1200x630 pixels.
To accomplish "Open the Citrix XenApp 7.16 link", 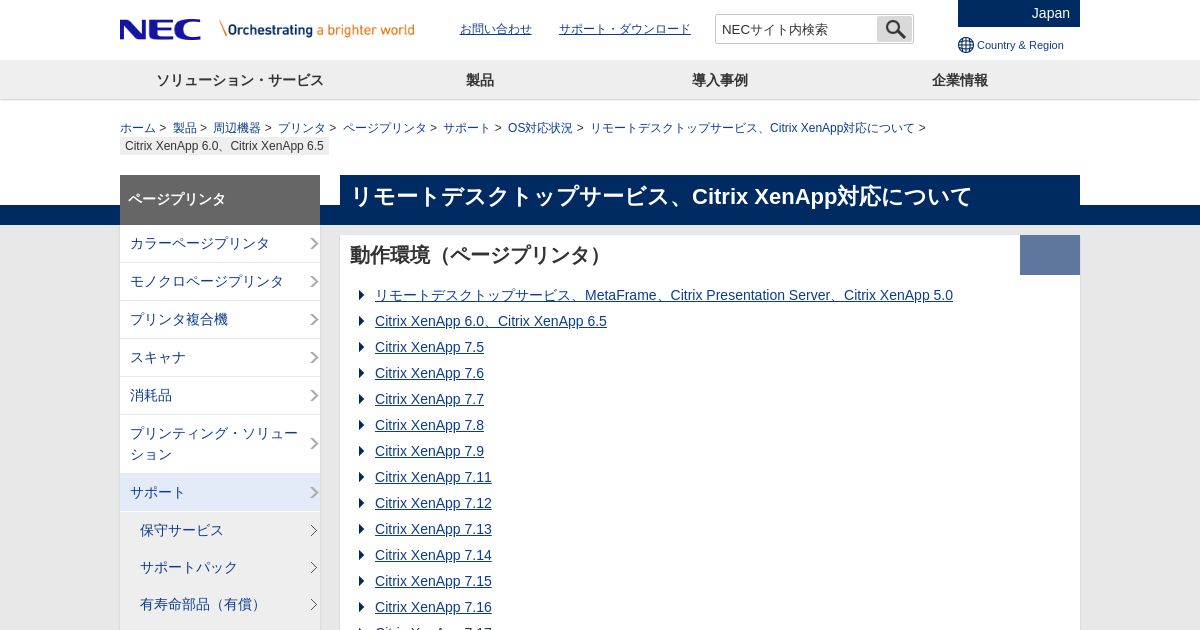I will (433, 607).
